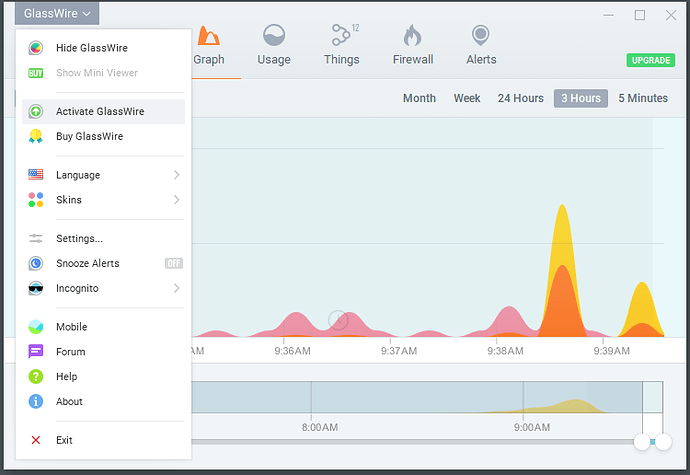The height and width of the screenshot is (475, 690).
Task: Click the circular marker on the graph
Action: (x=338, y=320)
